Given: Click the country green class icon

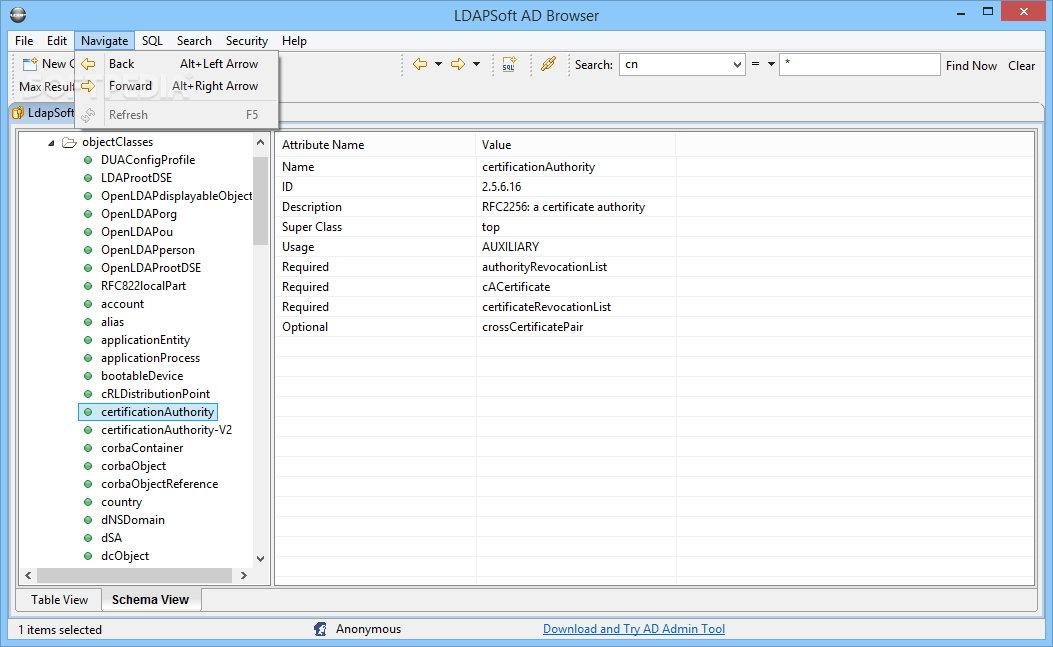Looking at the screenshot, I should tap(88, 502).
